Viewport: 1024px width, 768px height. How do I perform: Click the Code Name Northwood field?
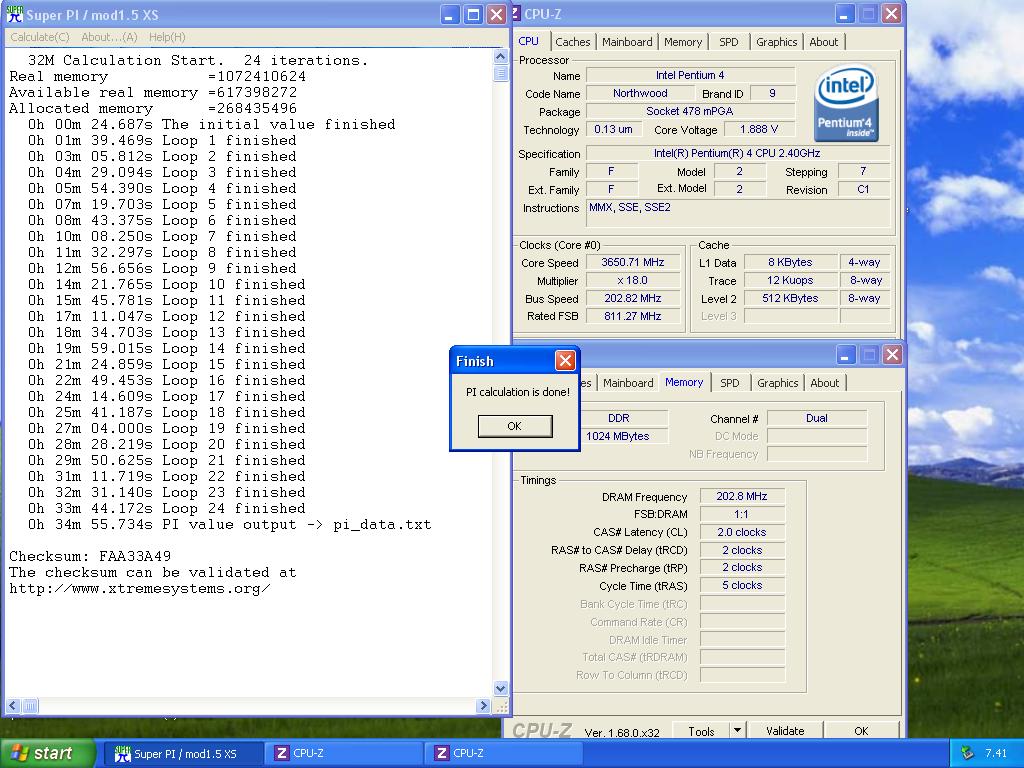(640, 93)
